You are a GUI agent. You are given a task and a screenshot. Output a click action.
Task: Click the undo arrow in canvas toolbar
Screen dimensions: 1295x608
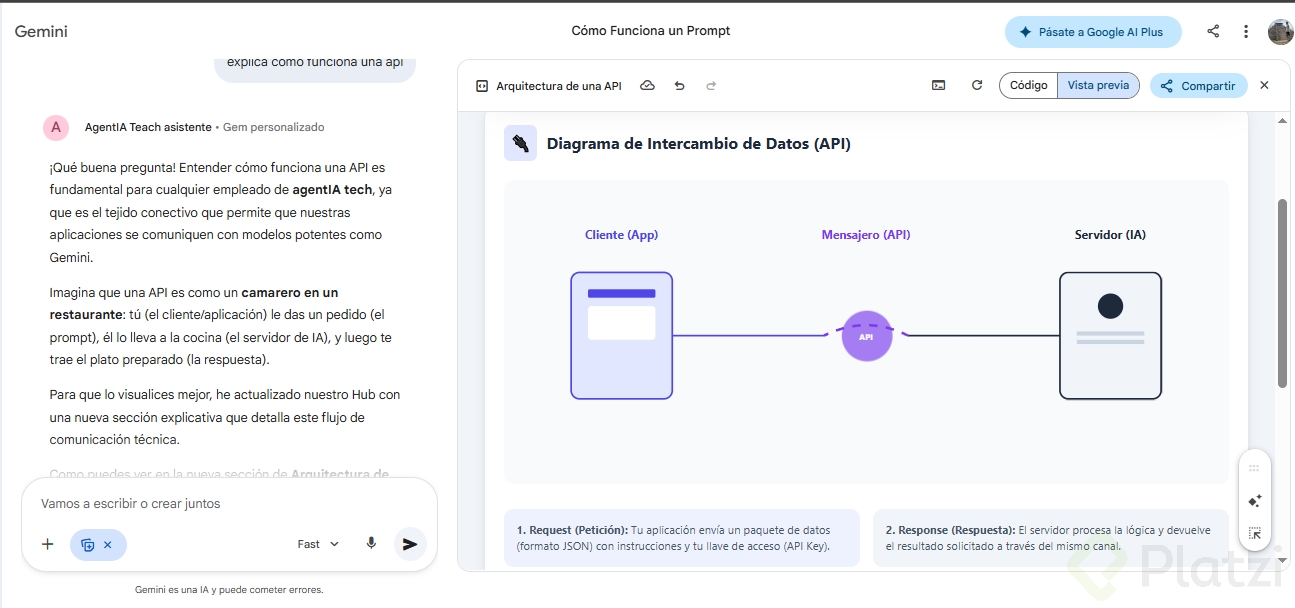(x=680, y=86)
